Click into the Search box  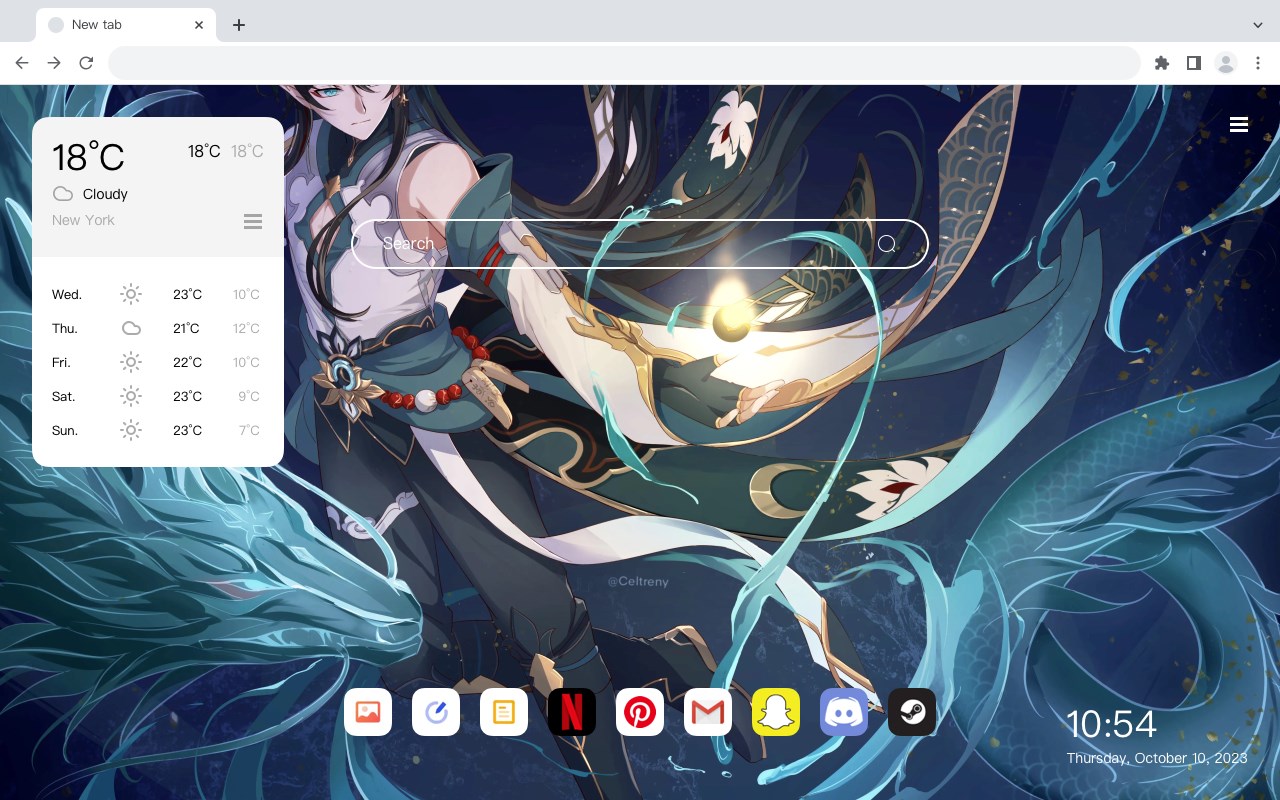pyautogui.click(x=640, y=244)
